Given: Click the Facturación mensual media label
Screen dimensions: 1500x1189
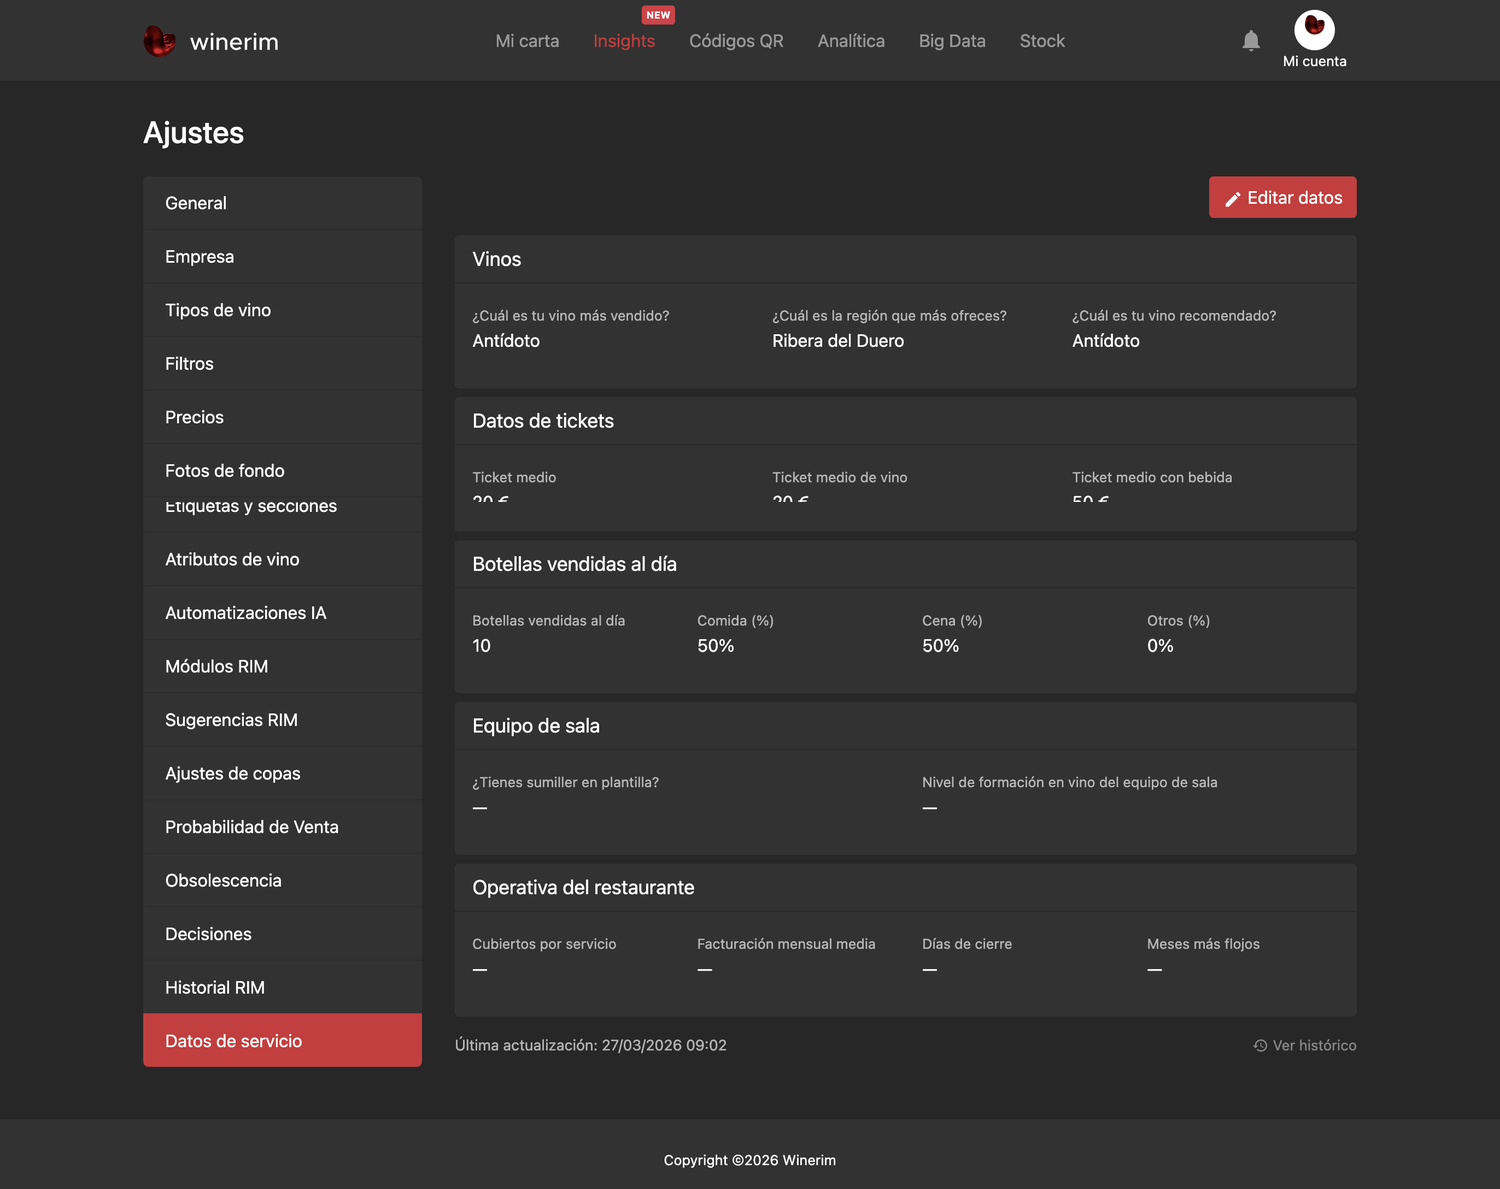Looking at the screenshot, I should pos(786,944).
